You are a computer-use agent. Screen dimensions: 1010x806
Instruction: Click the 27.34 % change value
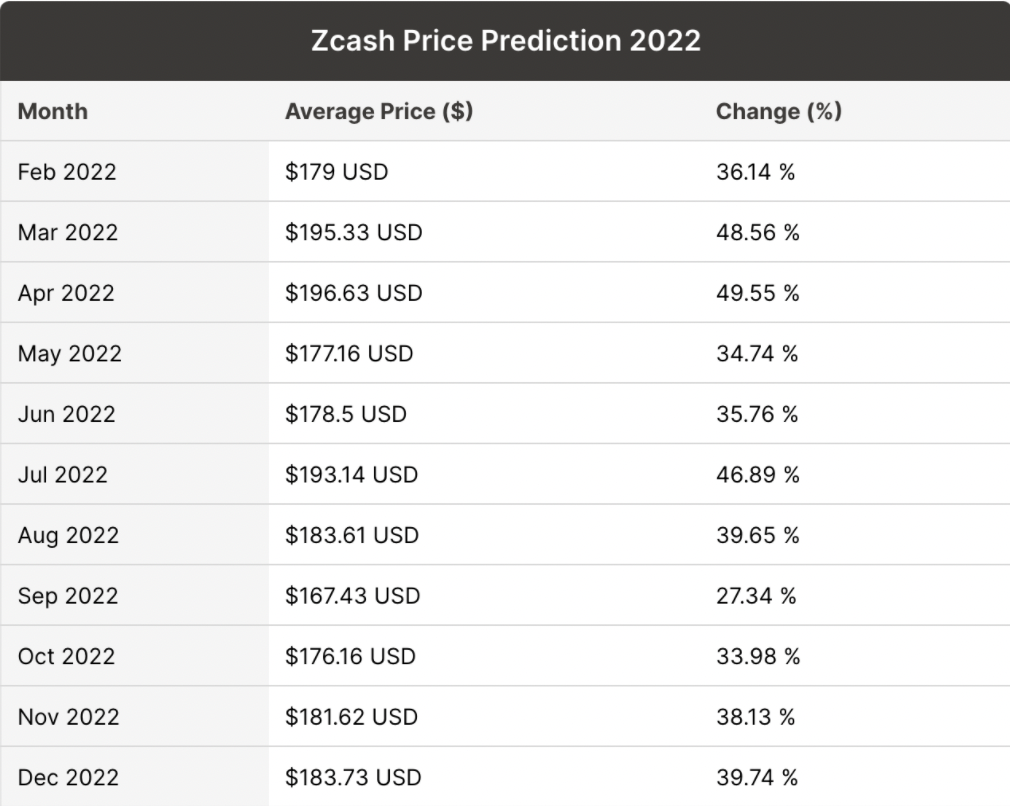(755, 596)
